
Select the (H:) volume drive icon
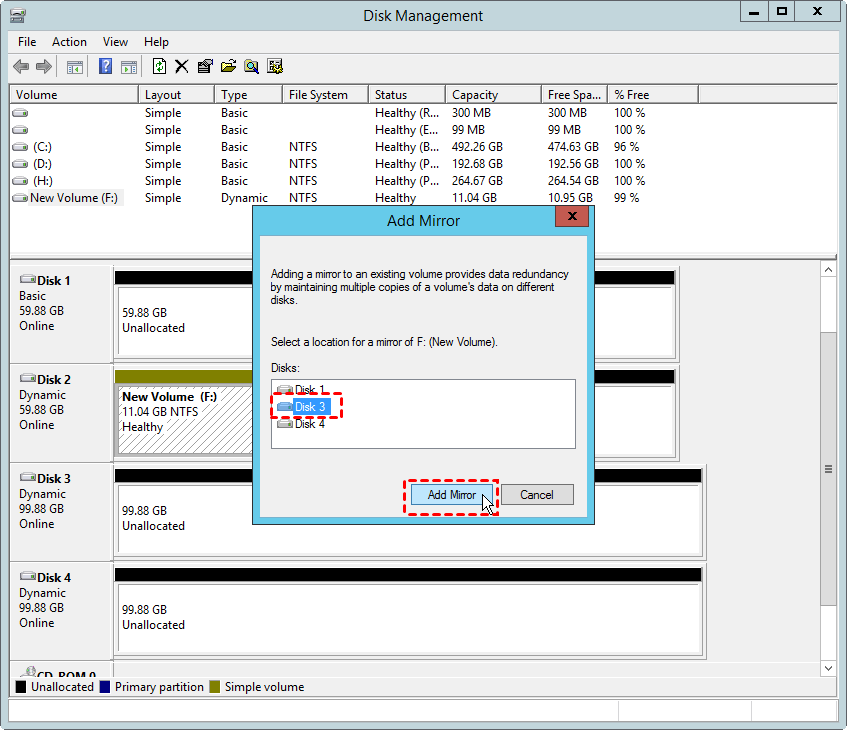click(21, 181)
